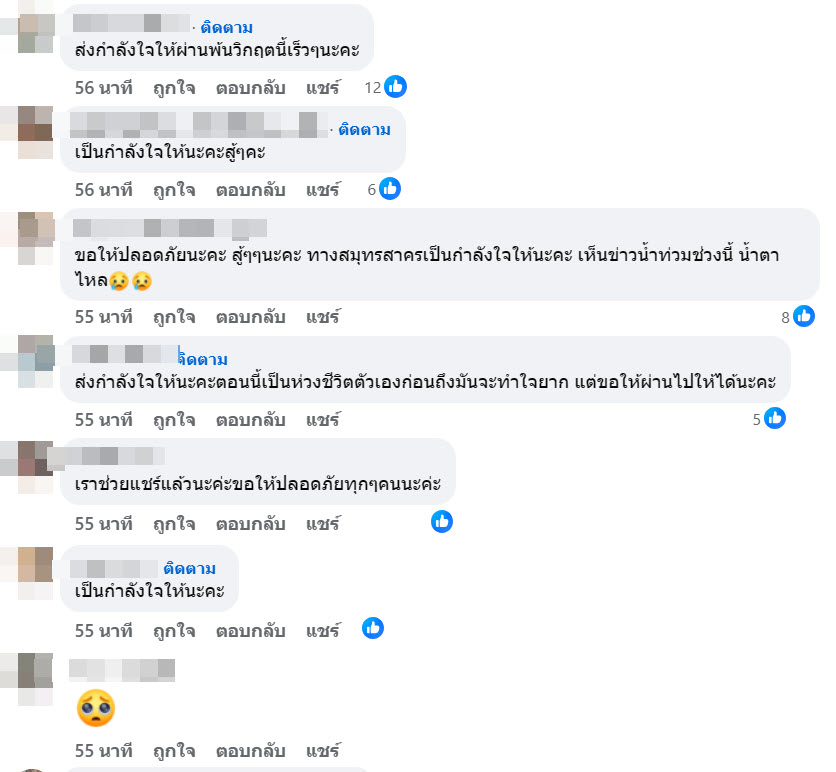Click the like reaction icon showing 5 likes

pyautogui.click(x=775, y=419)
